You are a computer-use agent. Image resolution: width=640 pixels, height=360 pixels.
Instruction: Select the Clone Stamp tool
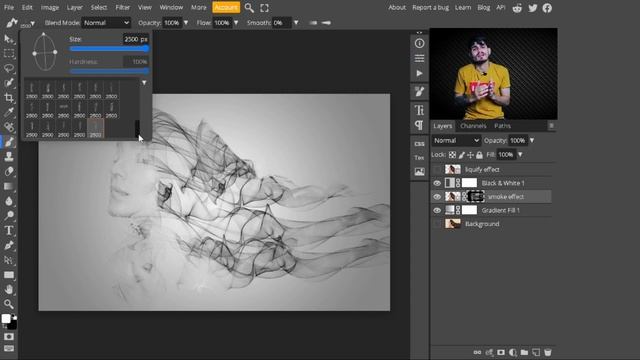click(9, 156)
